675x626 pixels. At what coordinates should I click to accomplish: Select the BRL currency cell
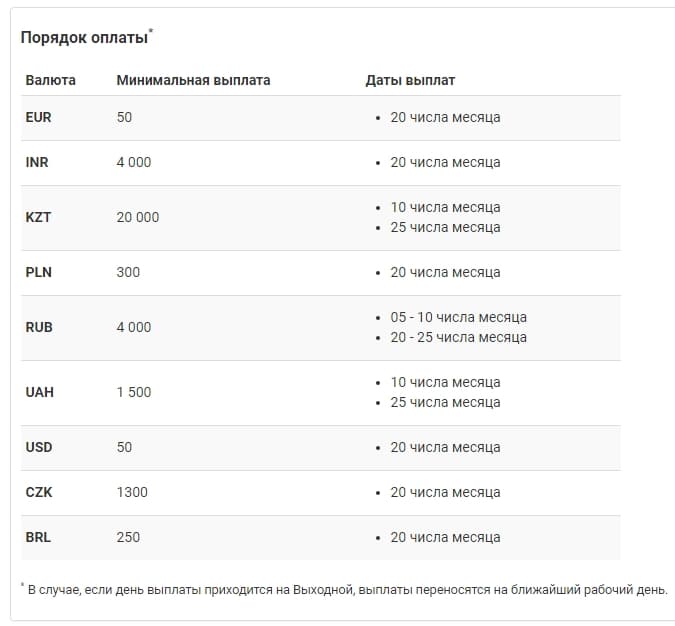coord(38,537)
